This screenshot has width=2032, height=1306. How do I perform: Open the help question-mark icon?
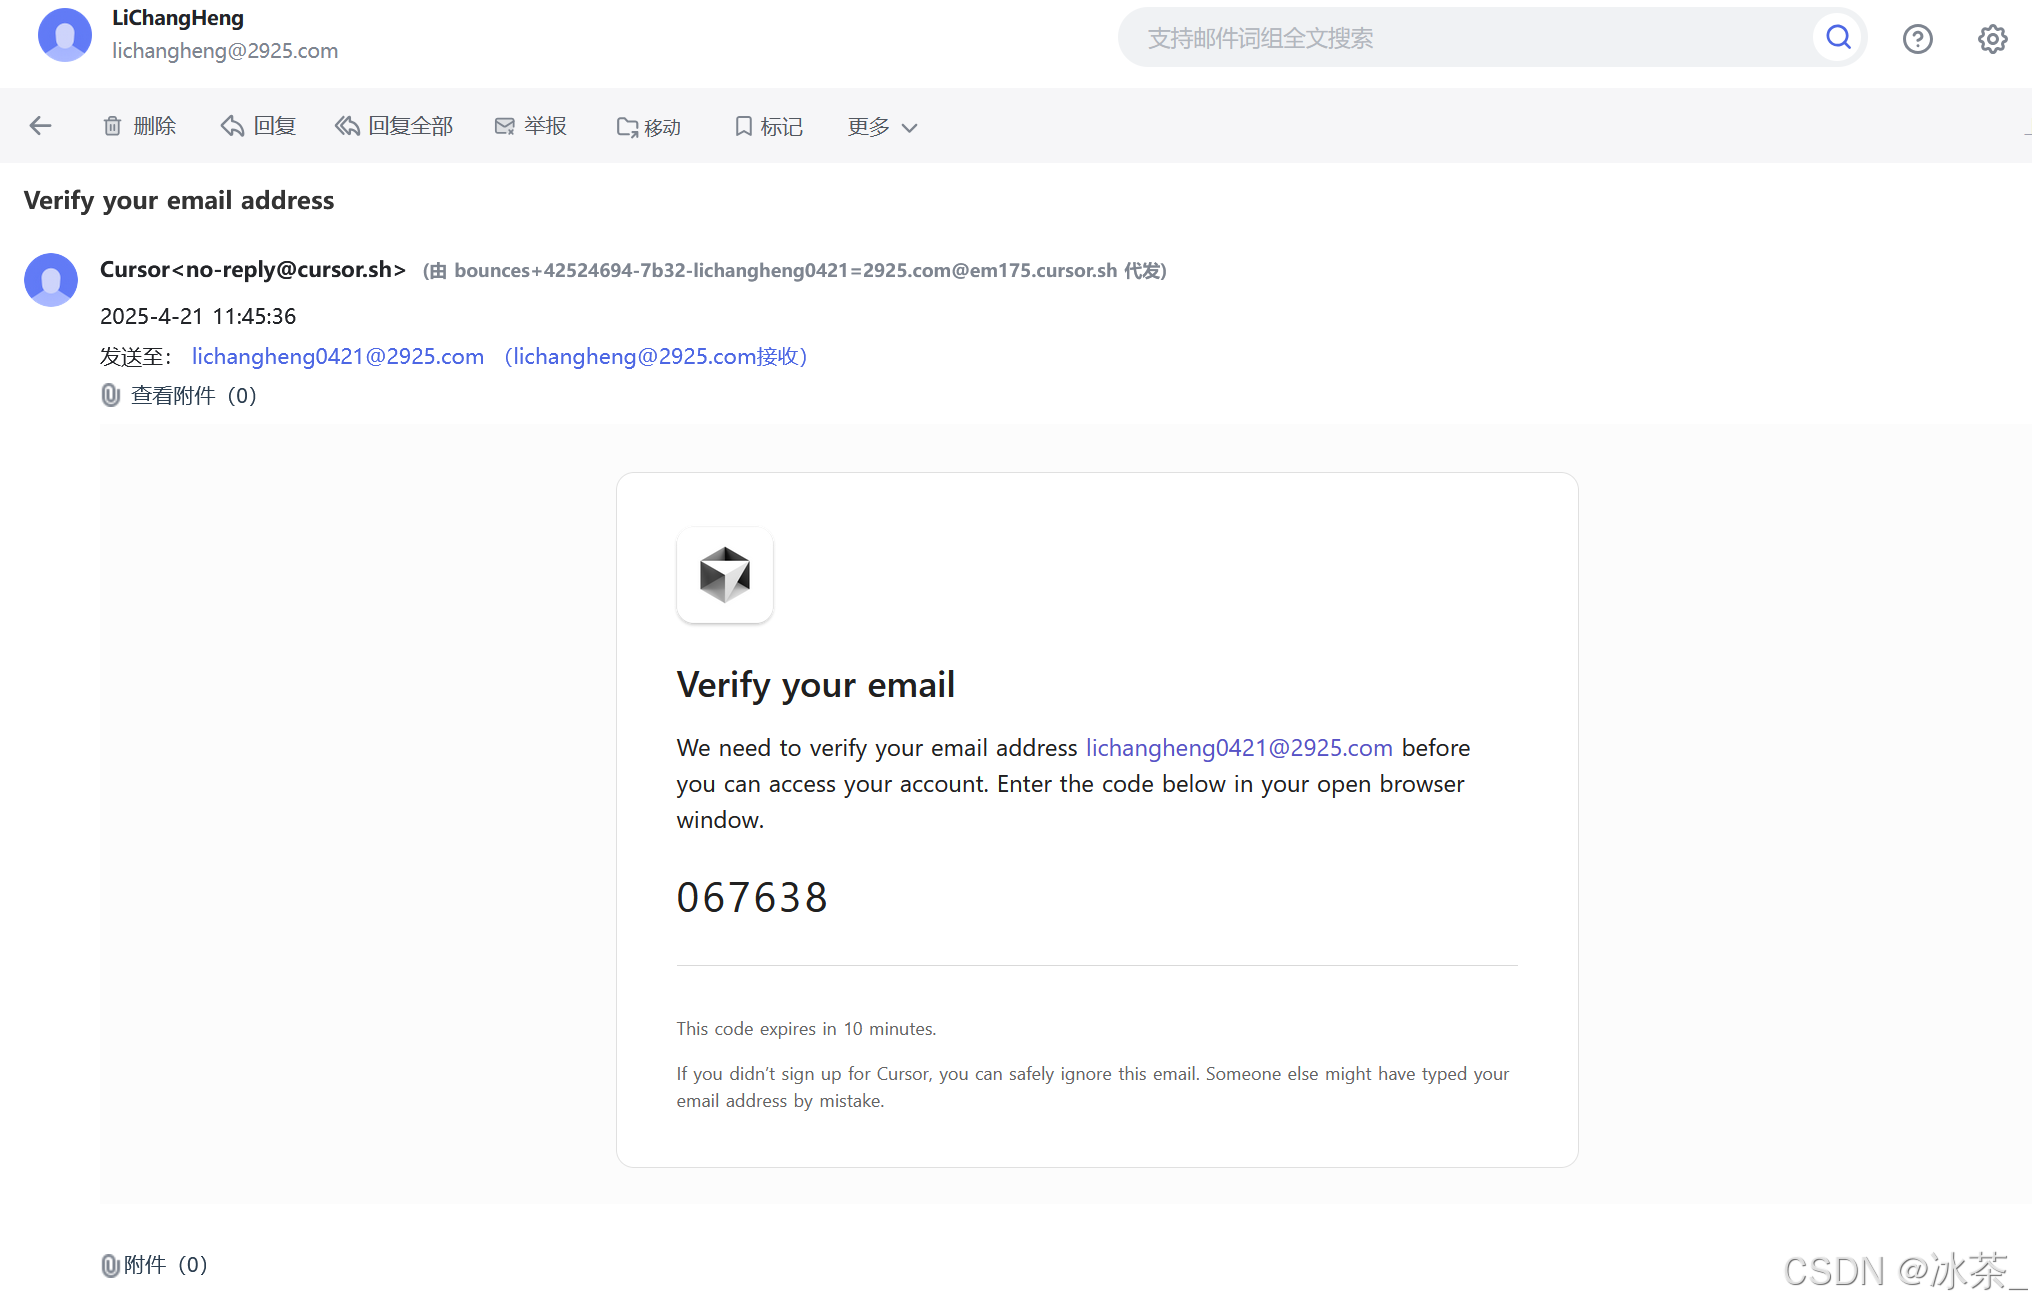pyautogui.click(x=1917, y=39)
